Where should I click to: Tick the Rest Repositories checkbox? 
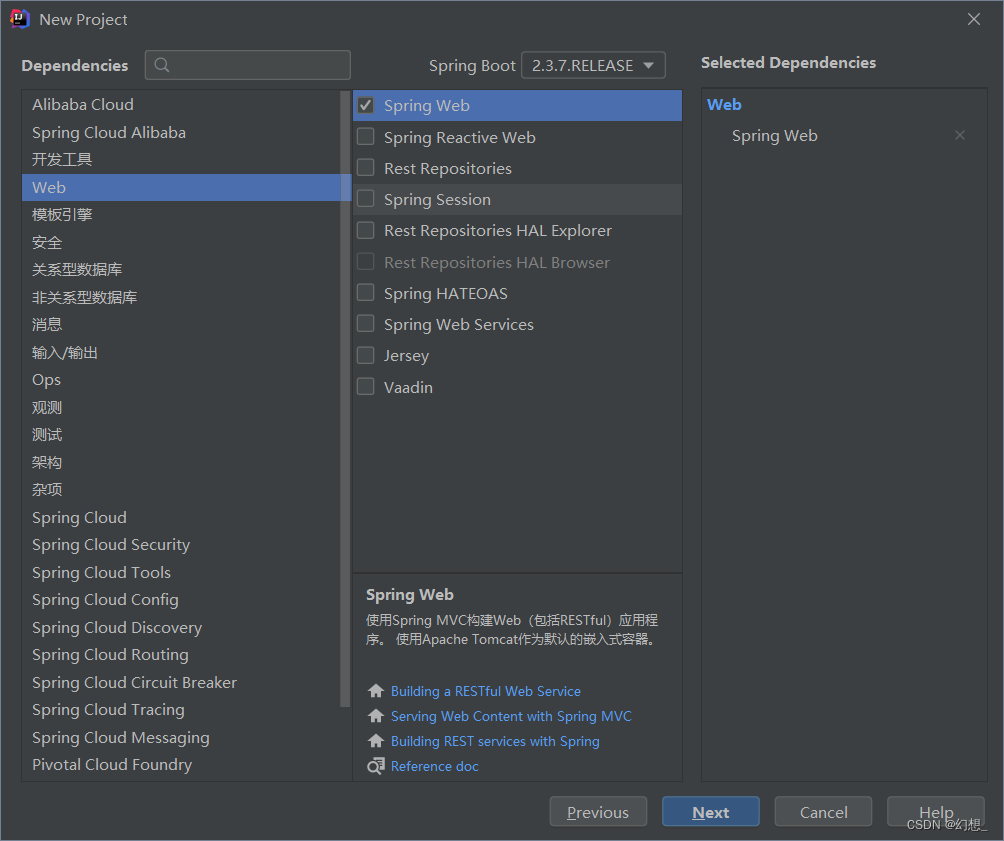(x=366, y=168)
